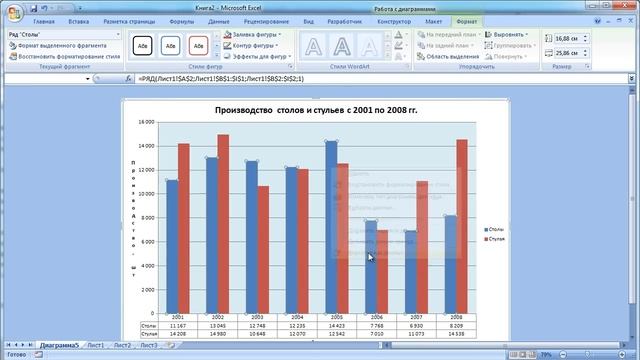Click the red 2008 Стулья bar
The width and height of the screenshot is (640, 360).
click(x=462, y=227)
